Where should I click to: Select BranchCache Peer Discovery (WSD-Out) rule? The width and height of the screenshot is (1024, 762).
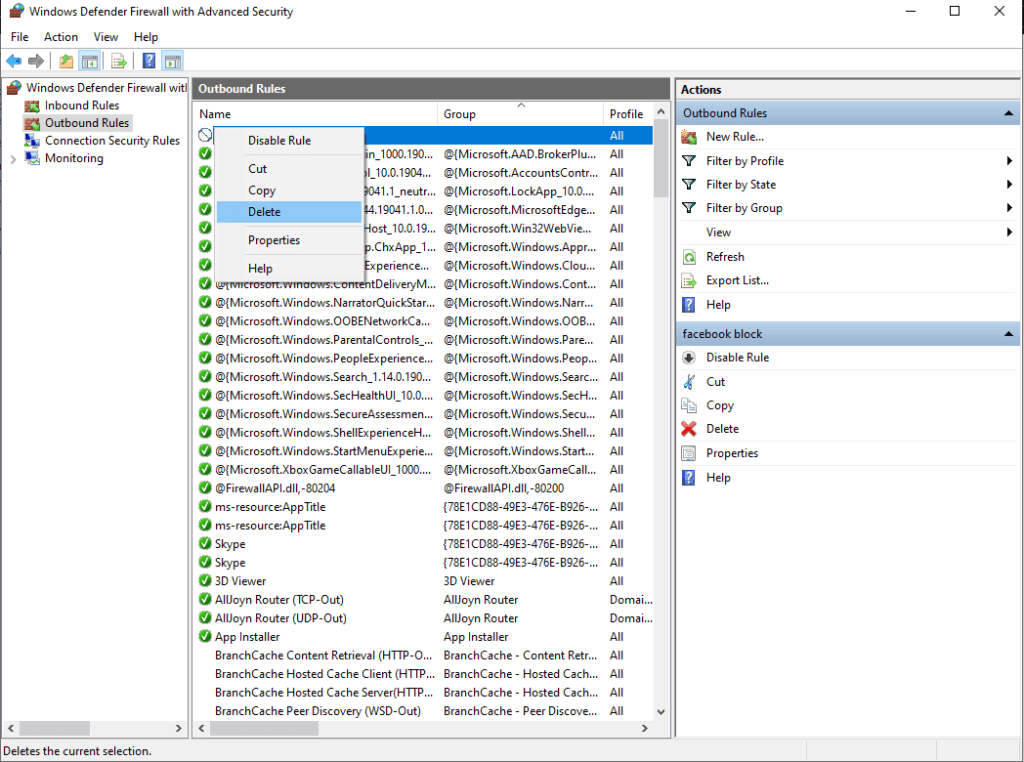coord(317,711)
